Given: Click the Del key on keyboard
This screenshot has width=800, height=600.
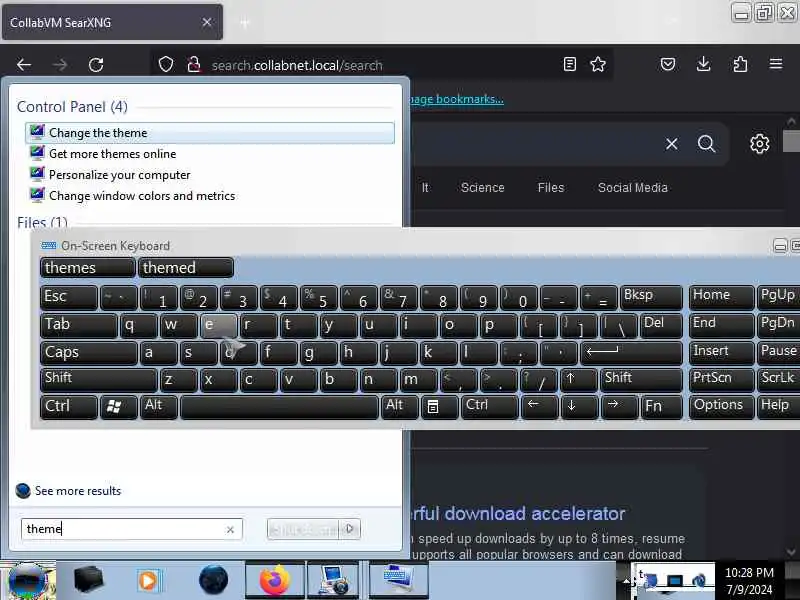Looking at the screenshot, I should 661,326.
